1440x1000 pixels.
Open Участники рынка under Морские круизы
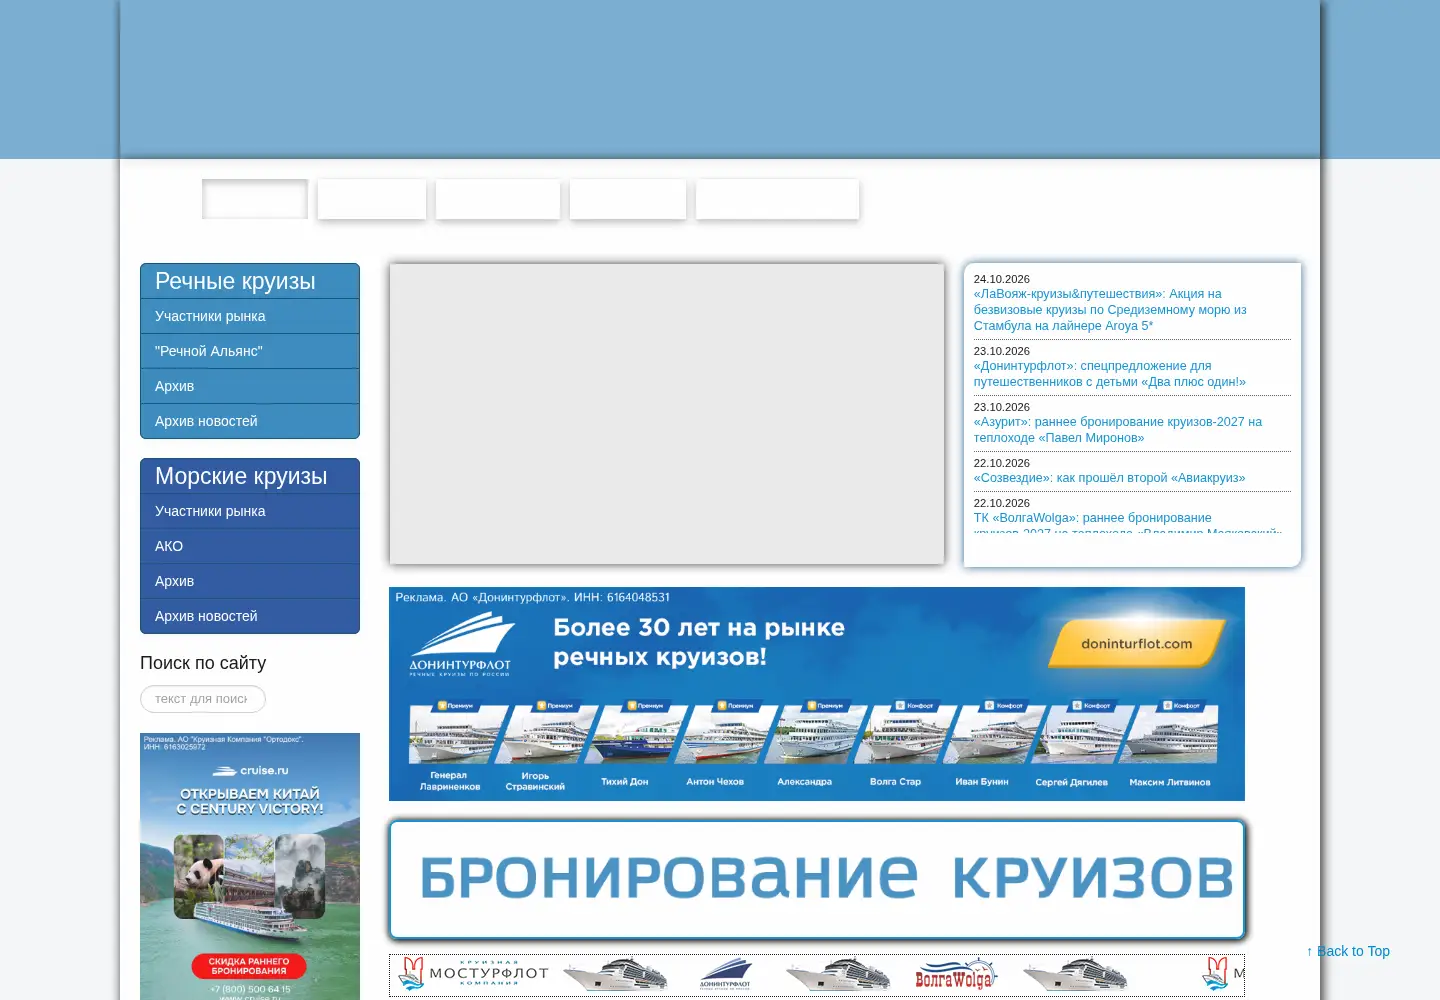click(250, 511)
